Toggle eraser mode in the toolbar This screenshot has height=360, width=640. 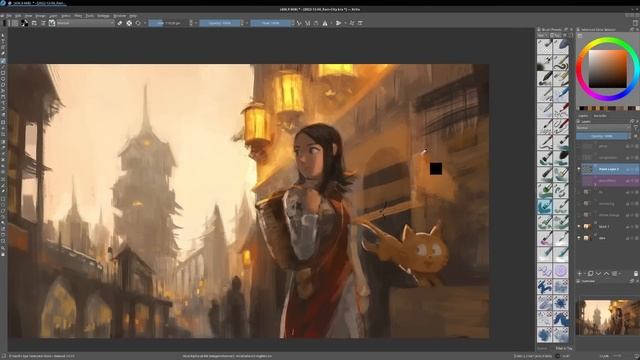click(x=120, y=23)
